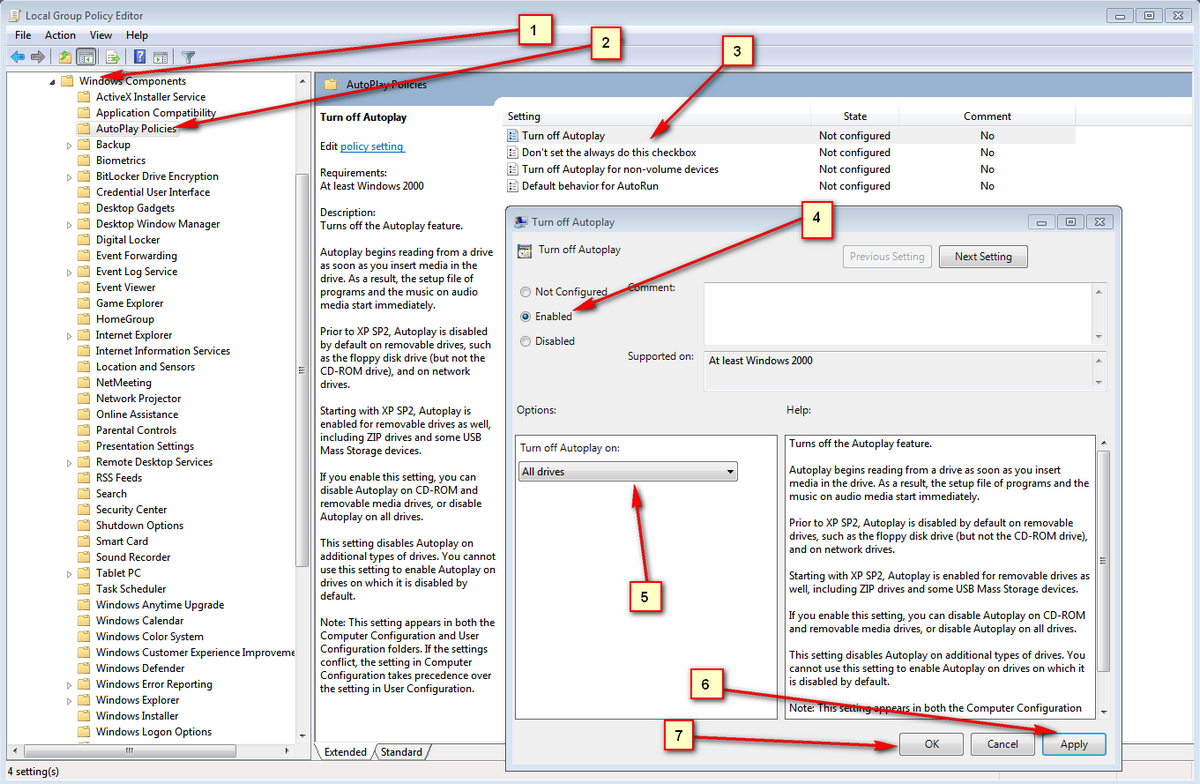The image size is (1200, 784).
Task: Click the icon of Turn off Autoplay for non-volume devices
Action: [x=513, y=169]
